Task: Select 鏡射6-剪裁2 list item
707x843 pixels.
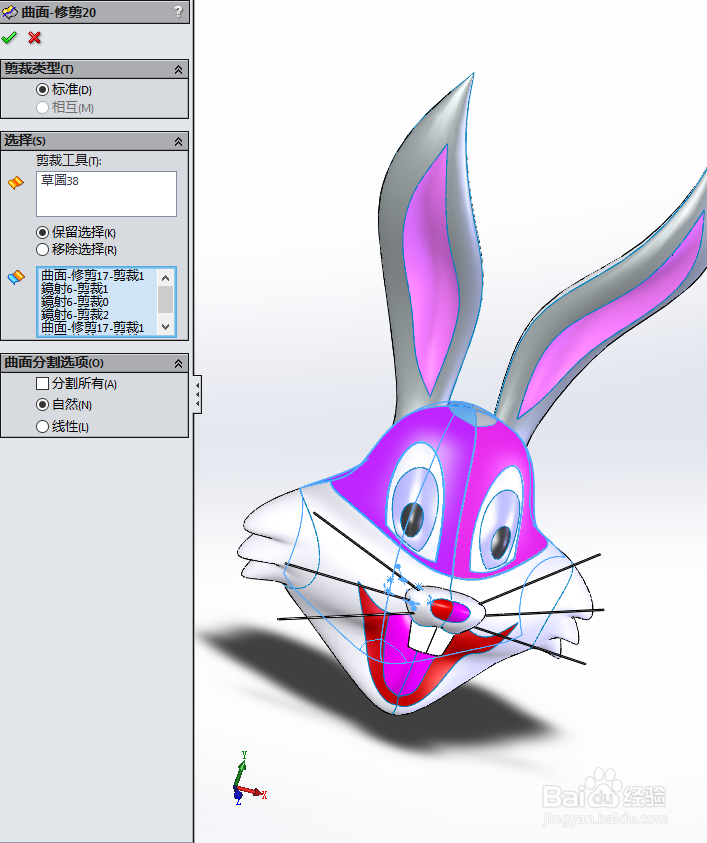Action: click(x=75, y=315)
